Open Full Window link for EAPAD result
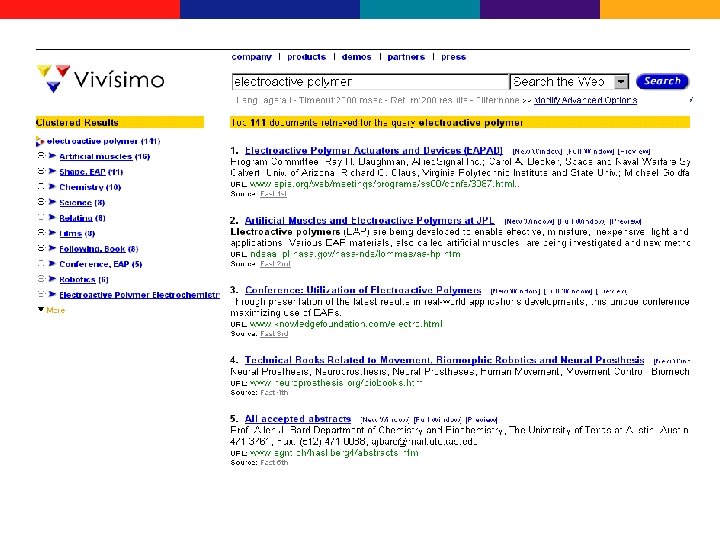Viewport: 720px width, 540px height. coord(591,152)
